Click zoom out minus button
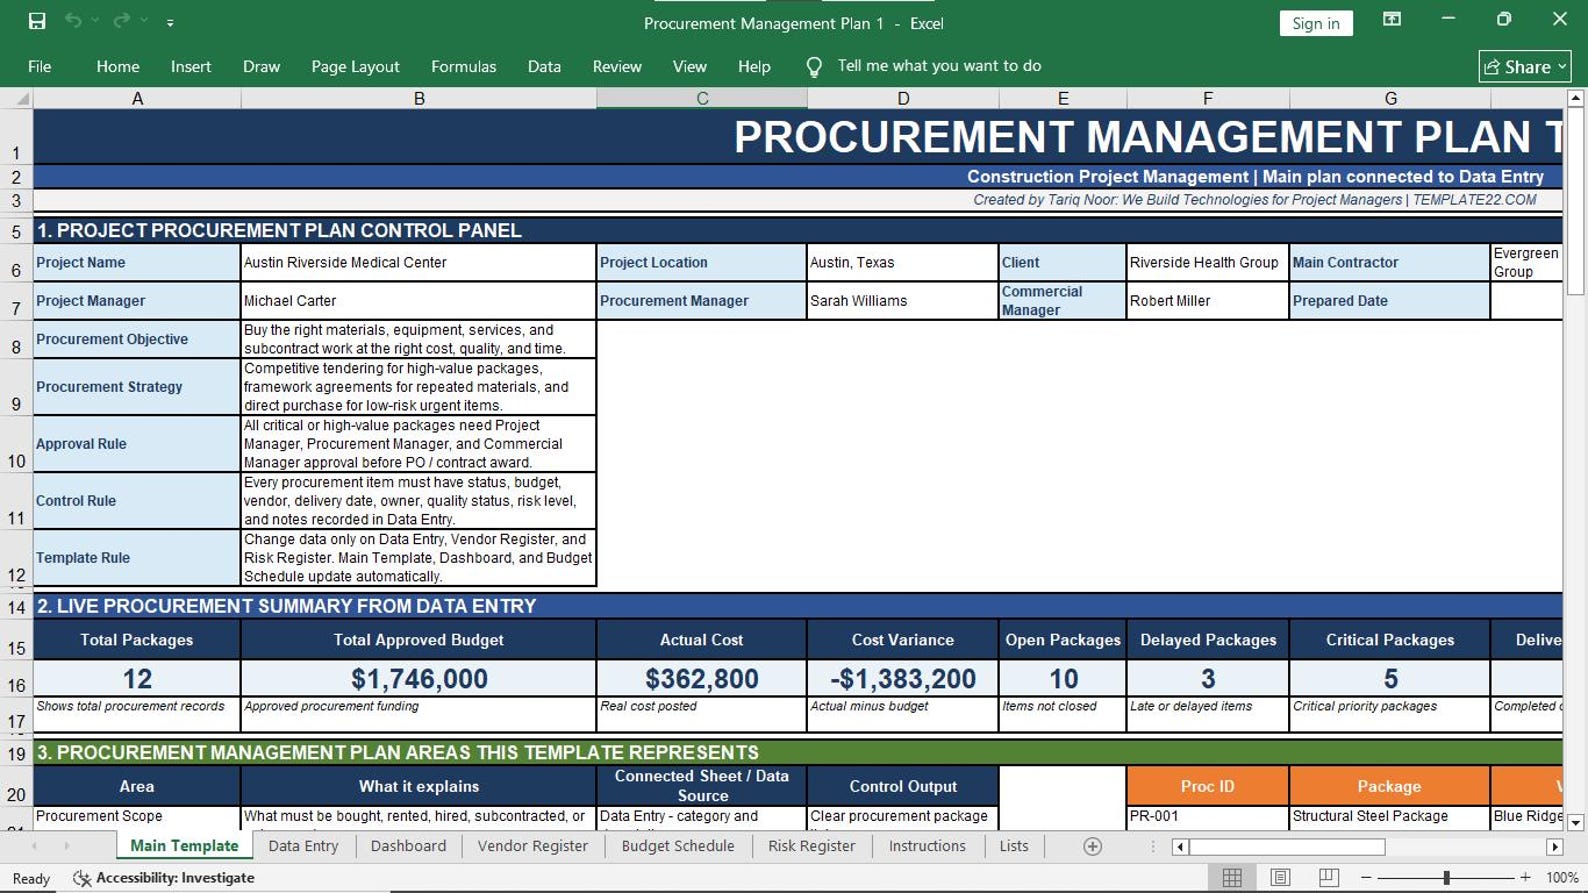The height and width of the screenshot is (893, 1588). coord(1366,878)
